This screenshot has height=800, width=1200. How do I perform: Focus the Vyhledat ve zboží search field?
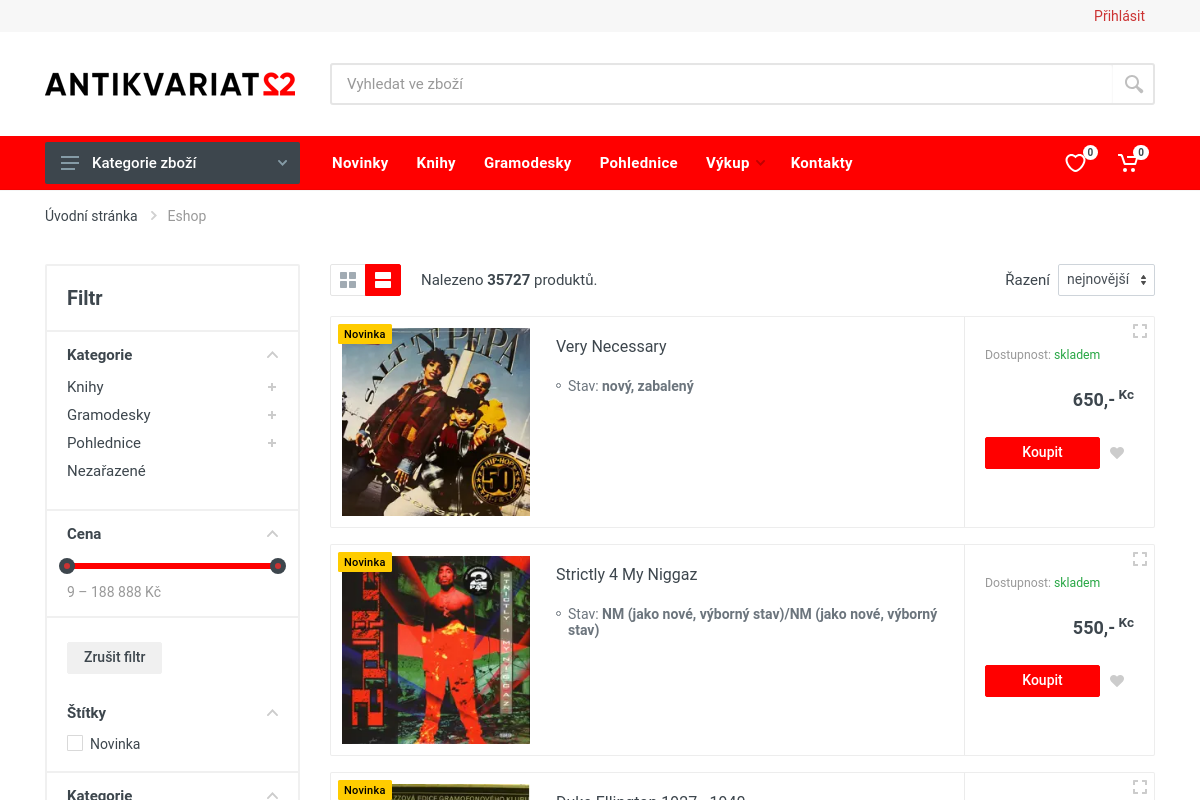pyautogui.click(x=721, y=84)
